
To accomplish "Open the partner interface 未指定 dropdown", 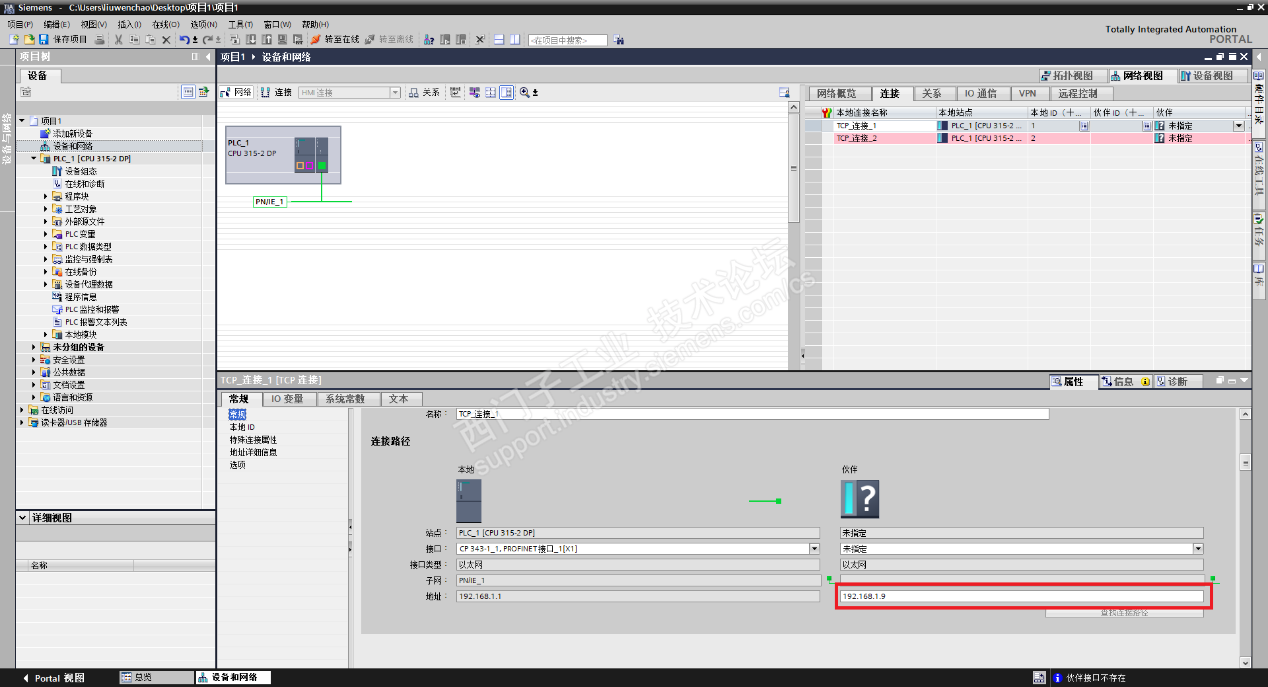I will [1198, 548].
